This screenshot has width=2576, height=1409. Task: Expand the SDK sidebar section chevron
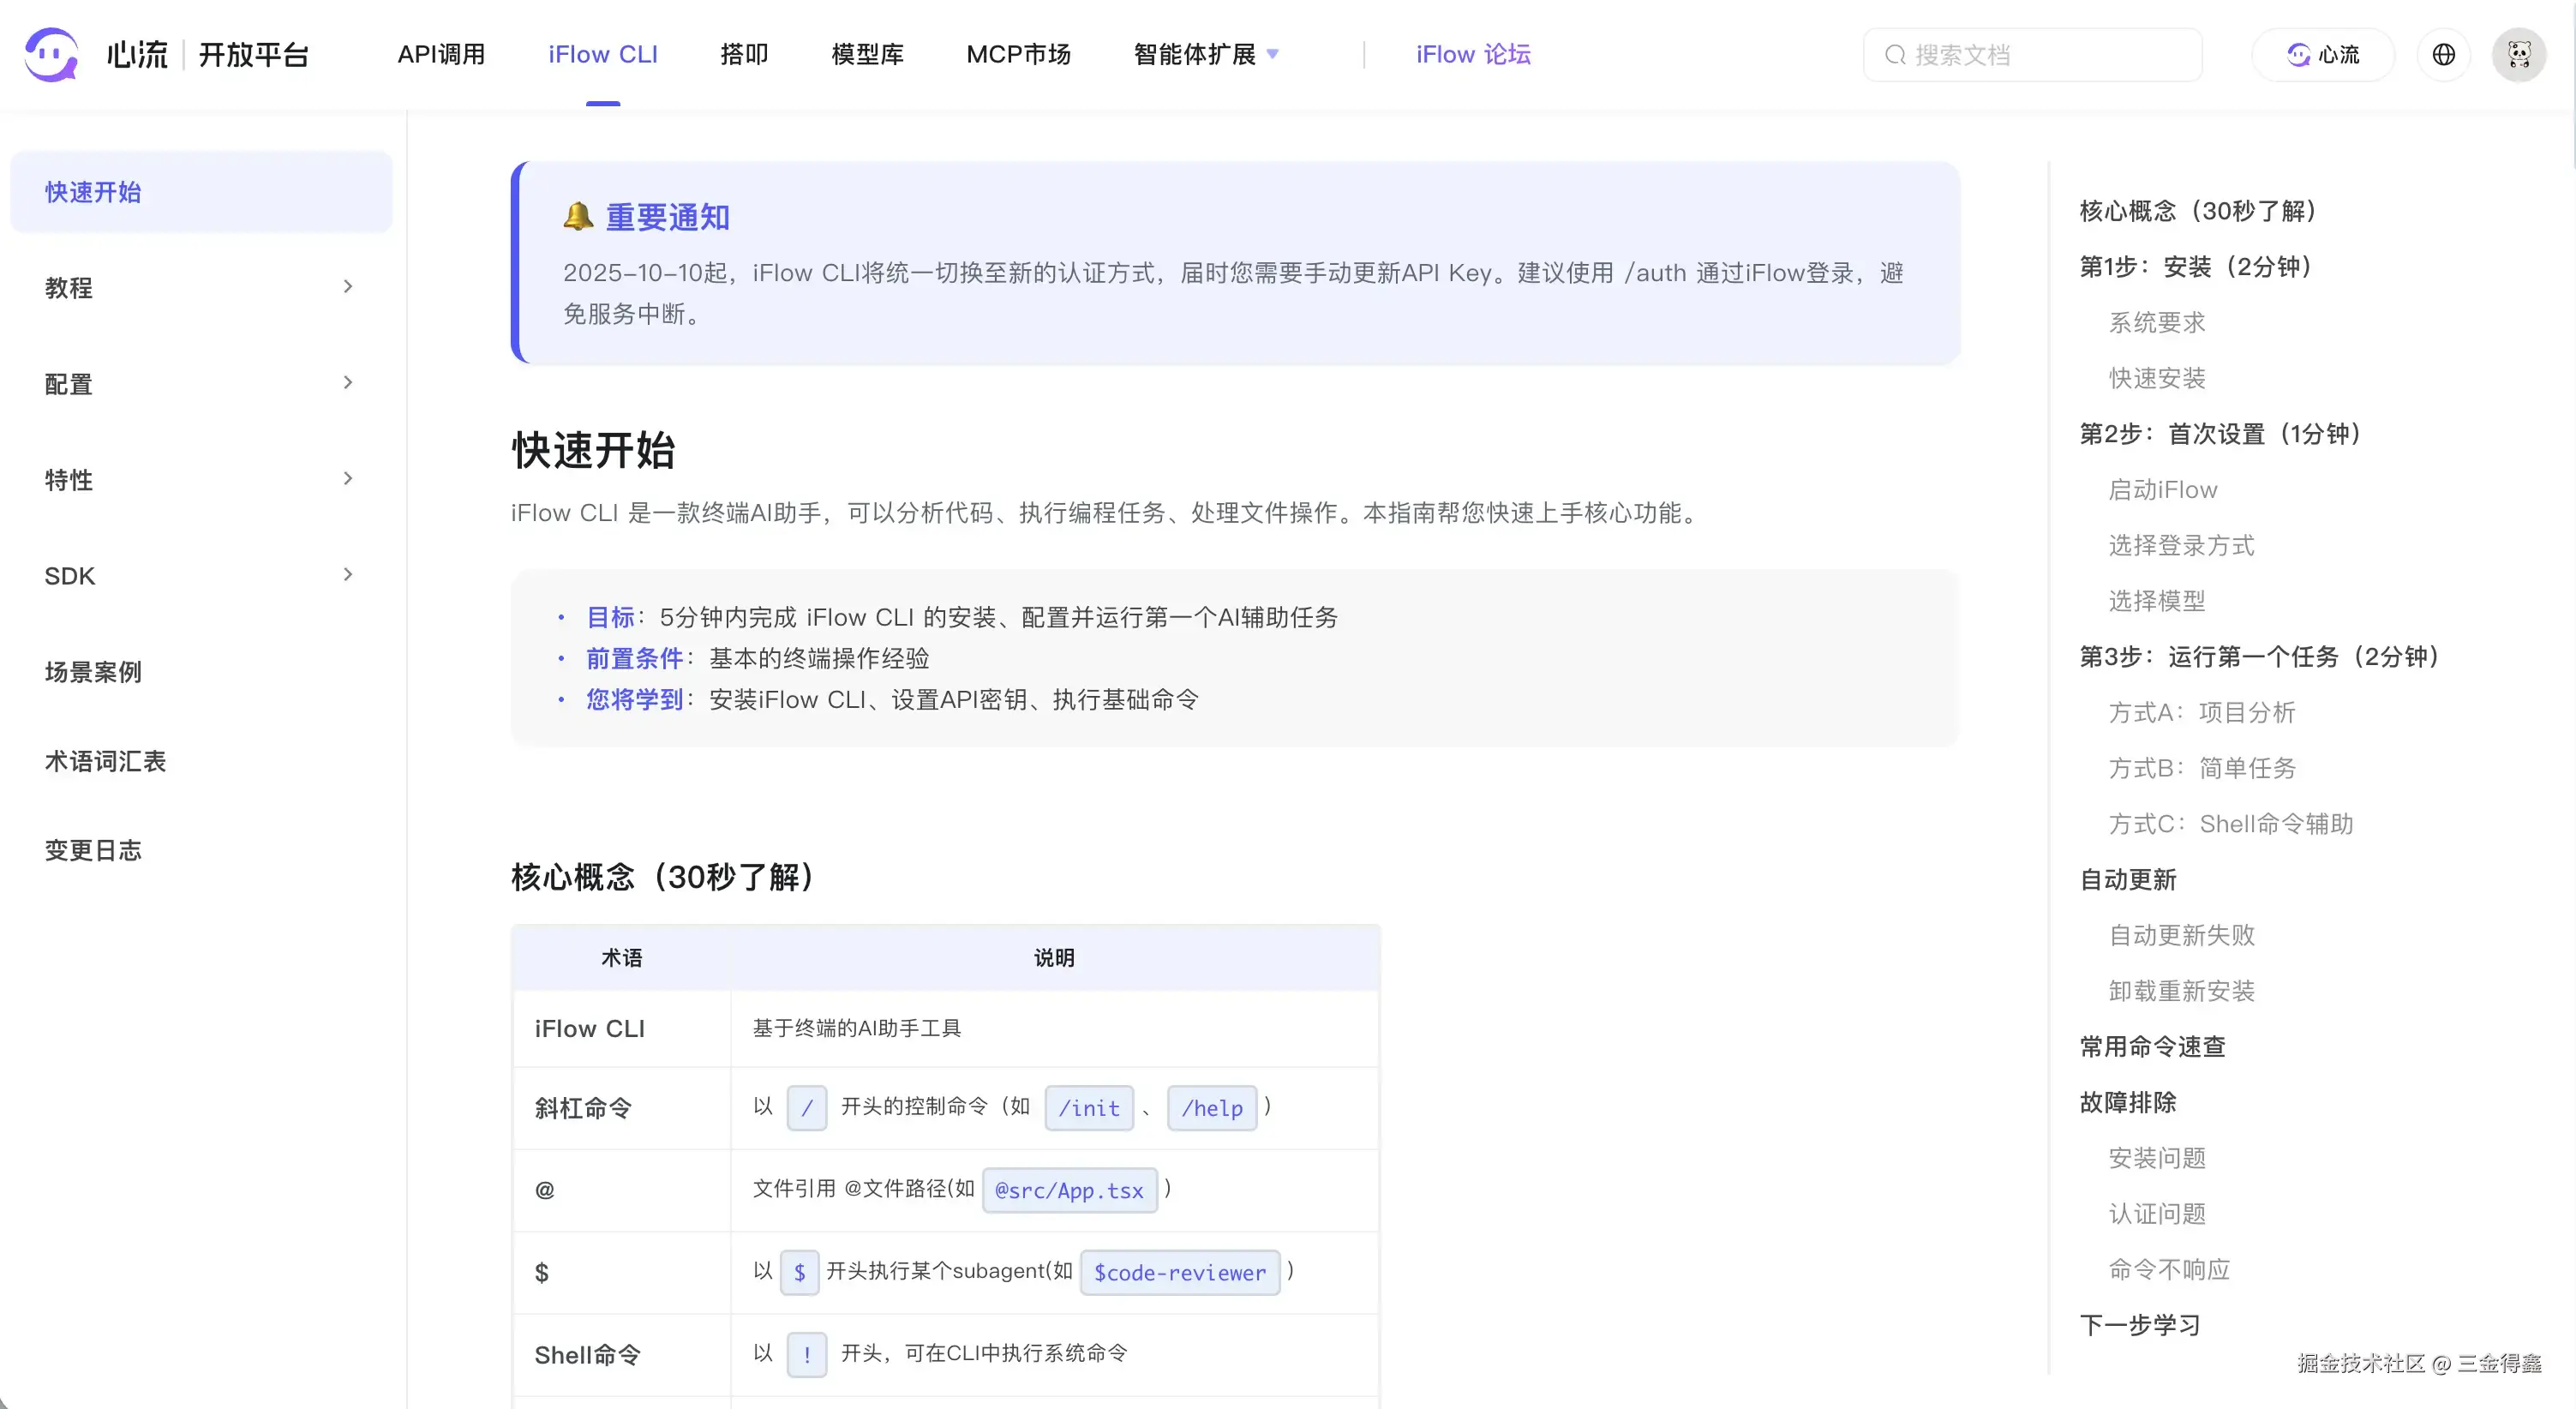tap(347, 575)
